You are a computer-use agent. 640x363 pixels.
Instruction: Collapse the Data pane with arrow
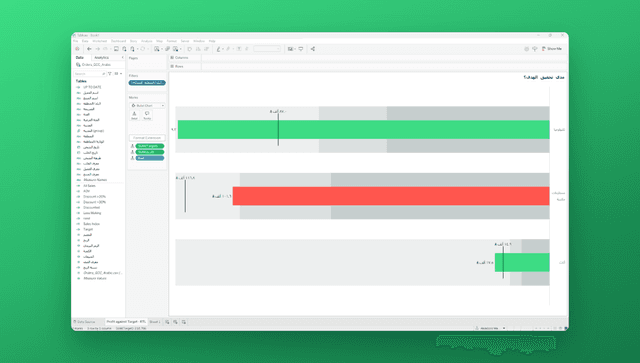(122, 58)
